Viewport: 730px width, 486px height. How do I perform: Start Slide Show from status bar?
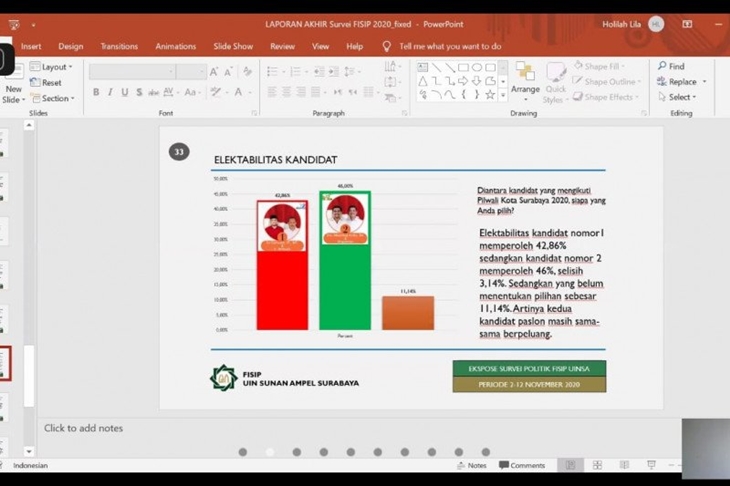pos(651,465)
